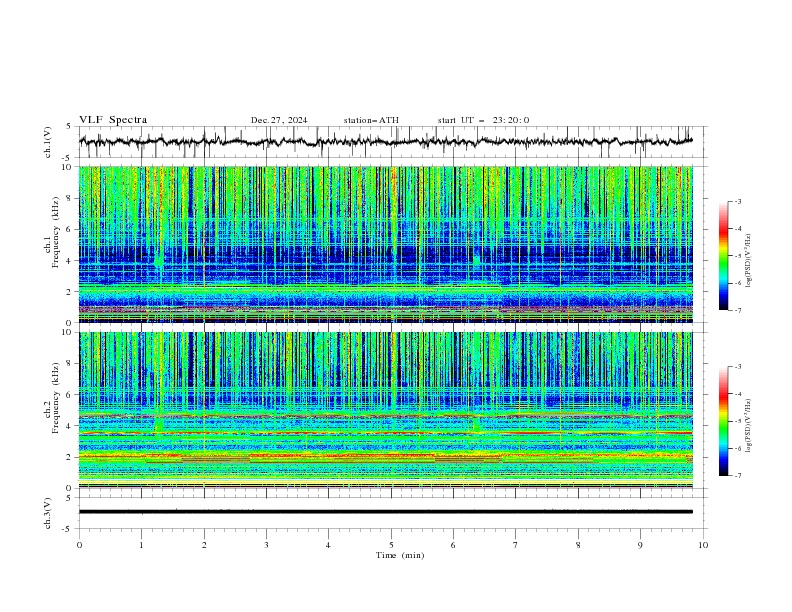
Task: Click time axis tick label '7'
Action: coord(516,545)
